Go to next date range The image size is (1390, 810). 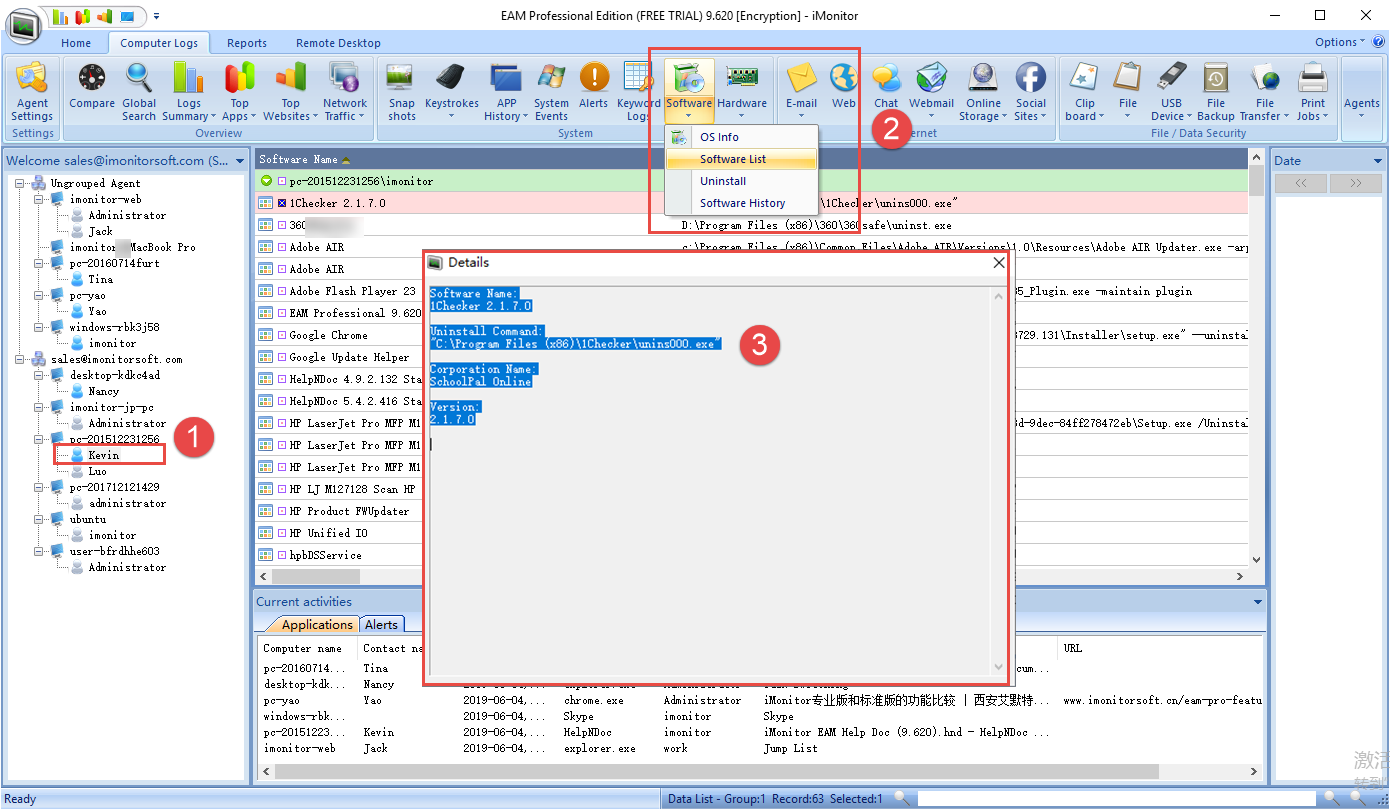(1355, 183)
